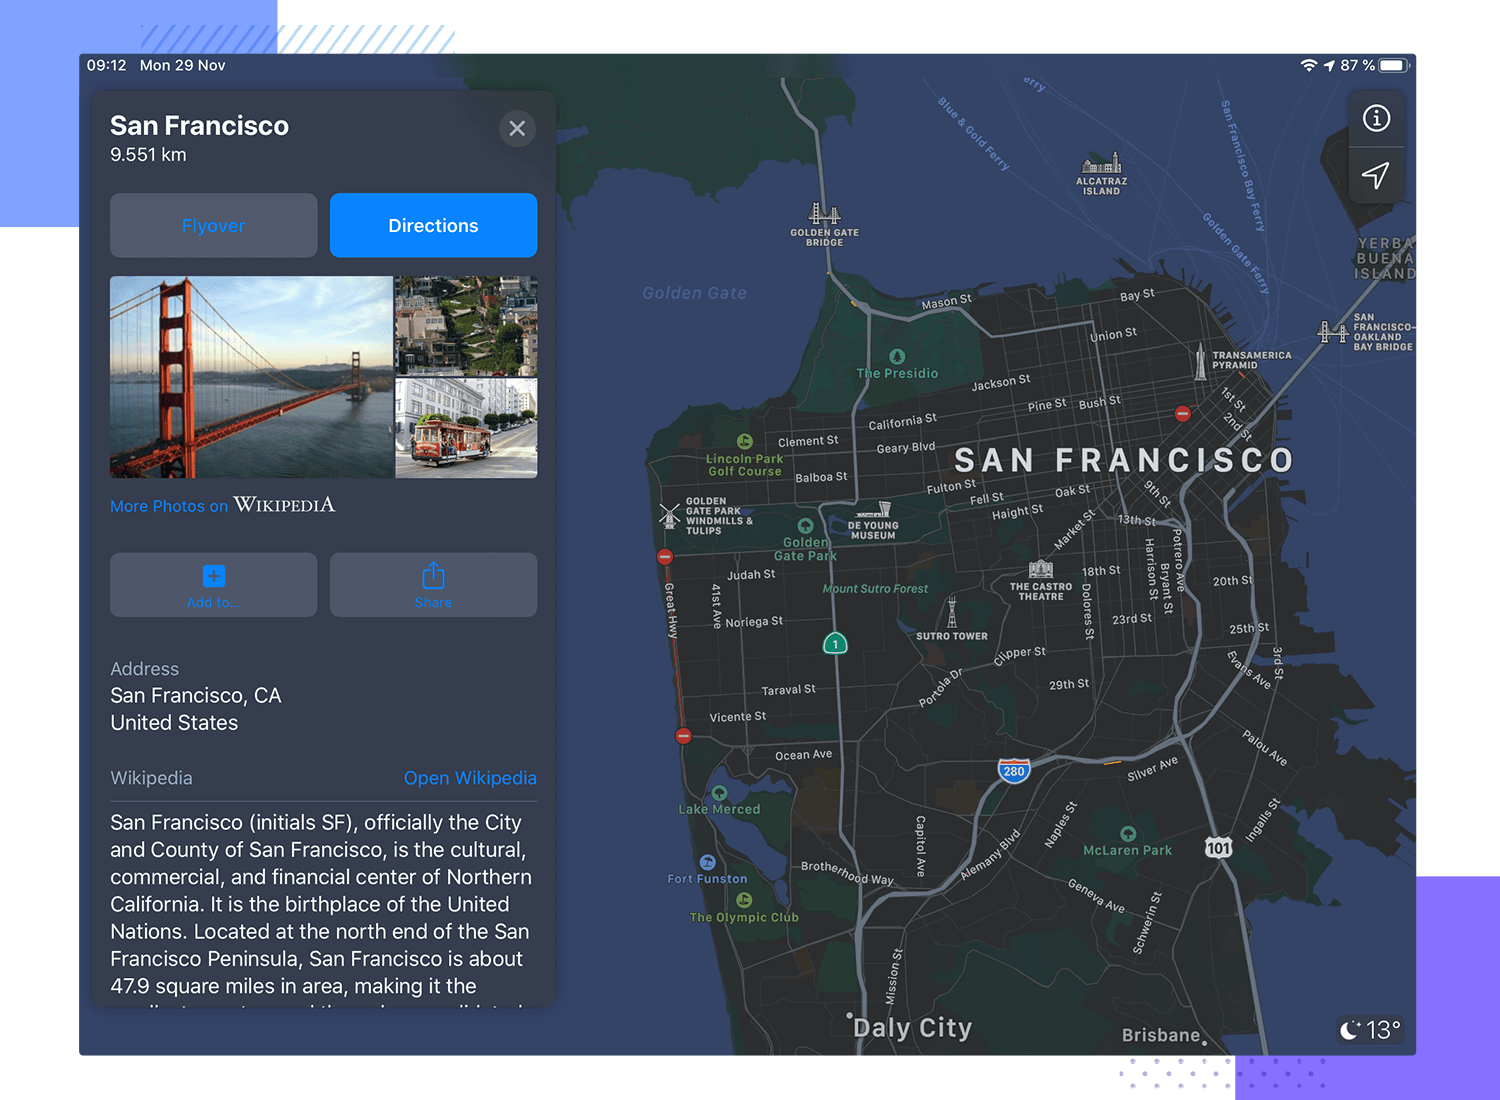Select Alcatraz Island landmark icon
1500x1100 pixels.
pos(1101,164)
